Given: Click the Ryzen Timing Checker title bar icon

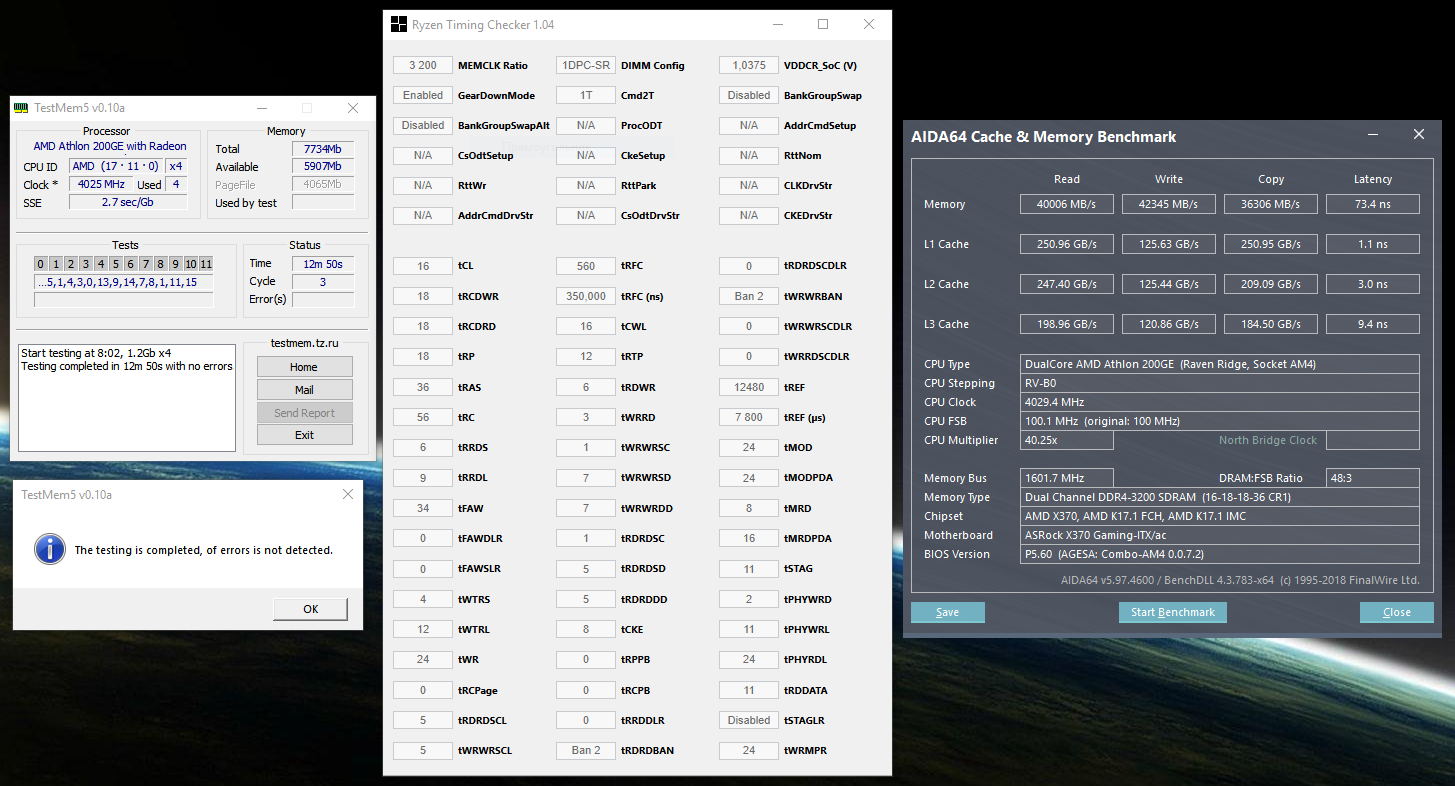Looking at the screenshot, I should coord(398,24).
